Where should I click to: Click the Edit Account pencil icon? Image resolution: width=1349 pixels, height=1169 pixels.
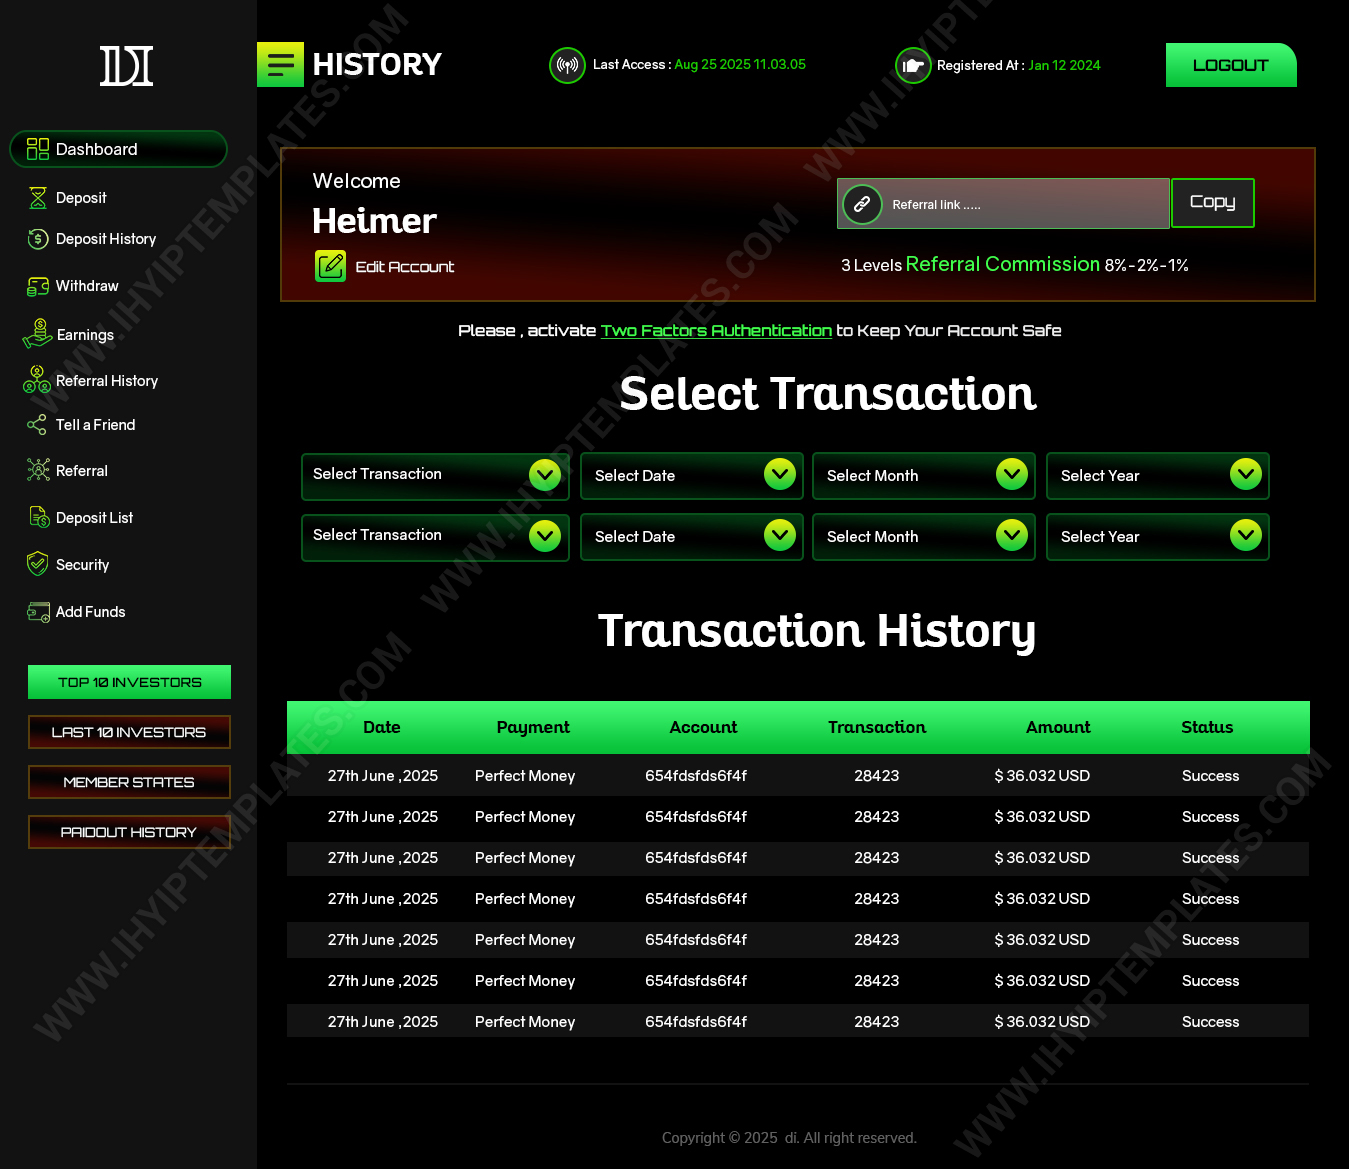330,266
